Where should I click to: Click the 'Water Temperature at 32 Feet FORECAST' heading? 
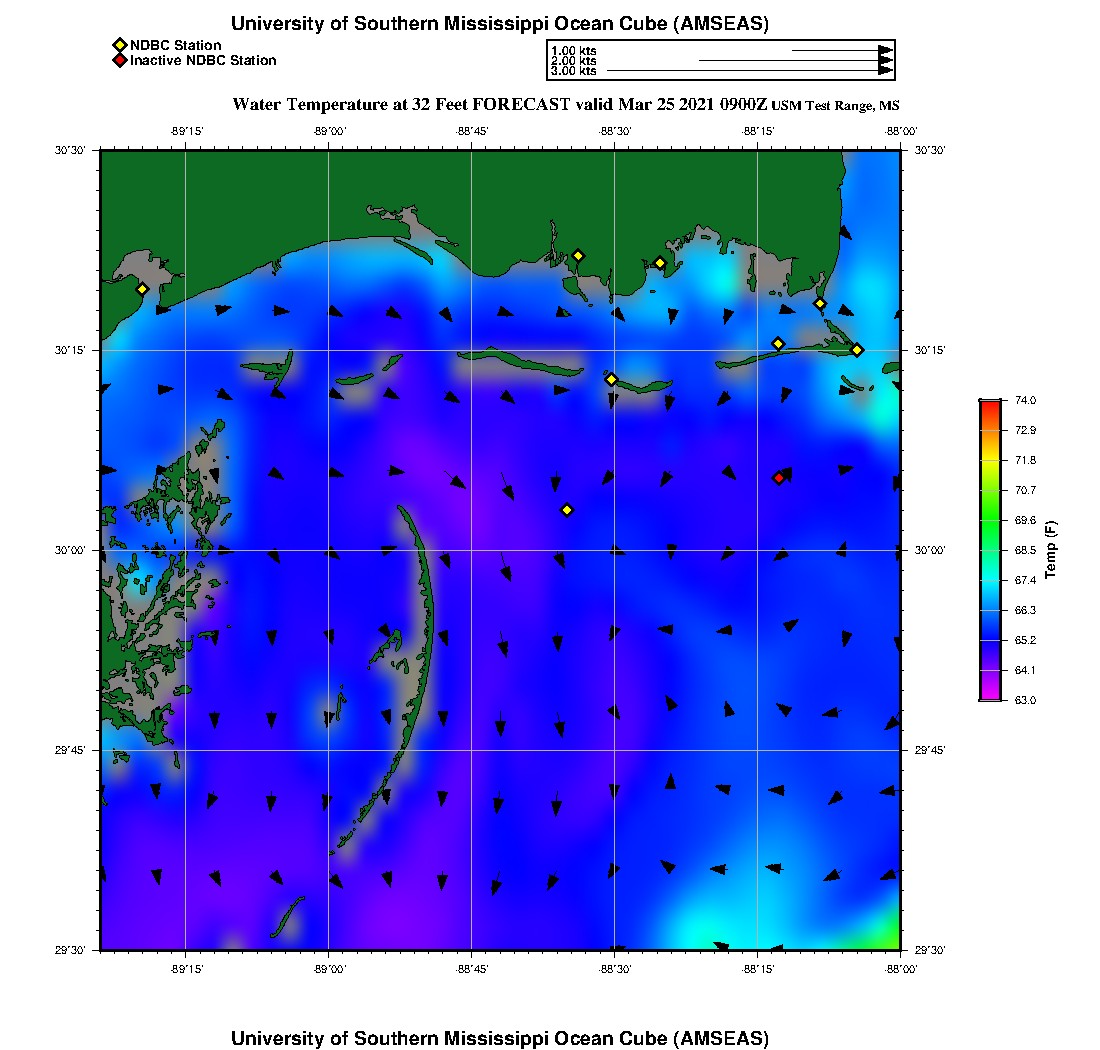pyautogui.click(x=400, y=104)
